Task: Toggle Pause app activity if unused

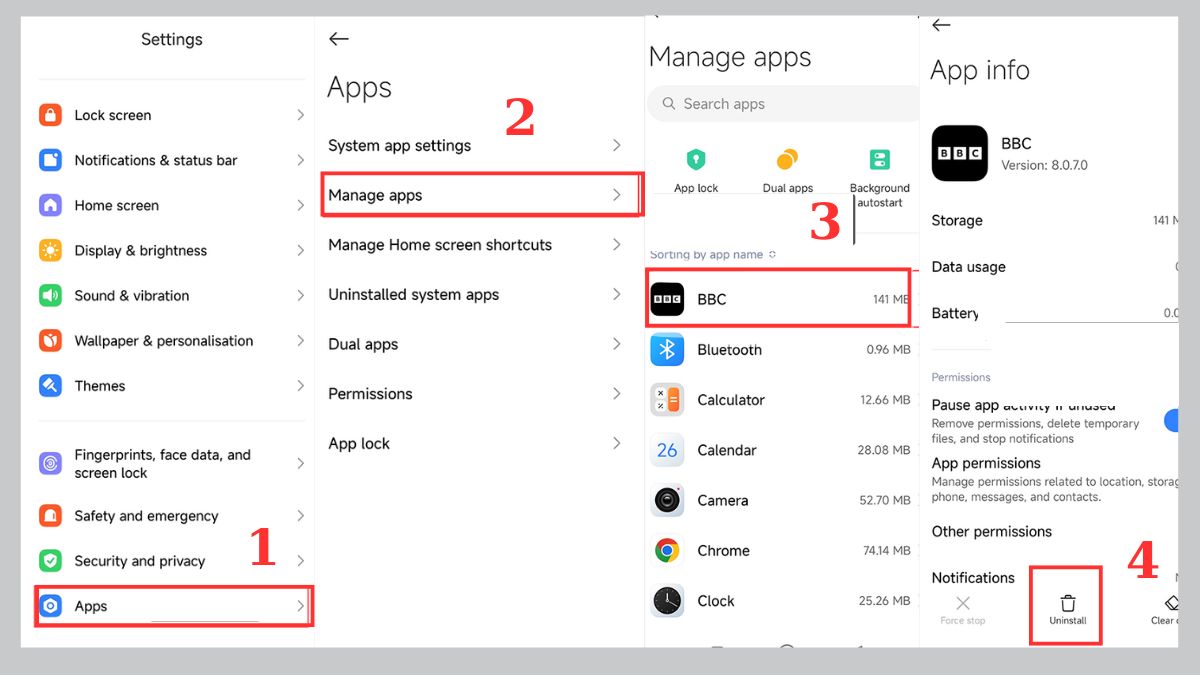Action: point(1172,420)
